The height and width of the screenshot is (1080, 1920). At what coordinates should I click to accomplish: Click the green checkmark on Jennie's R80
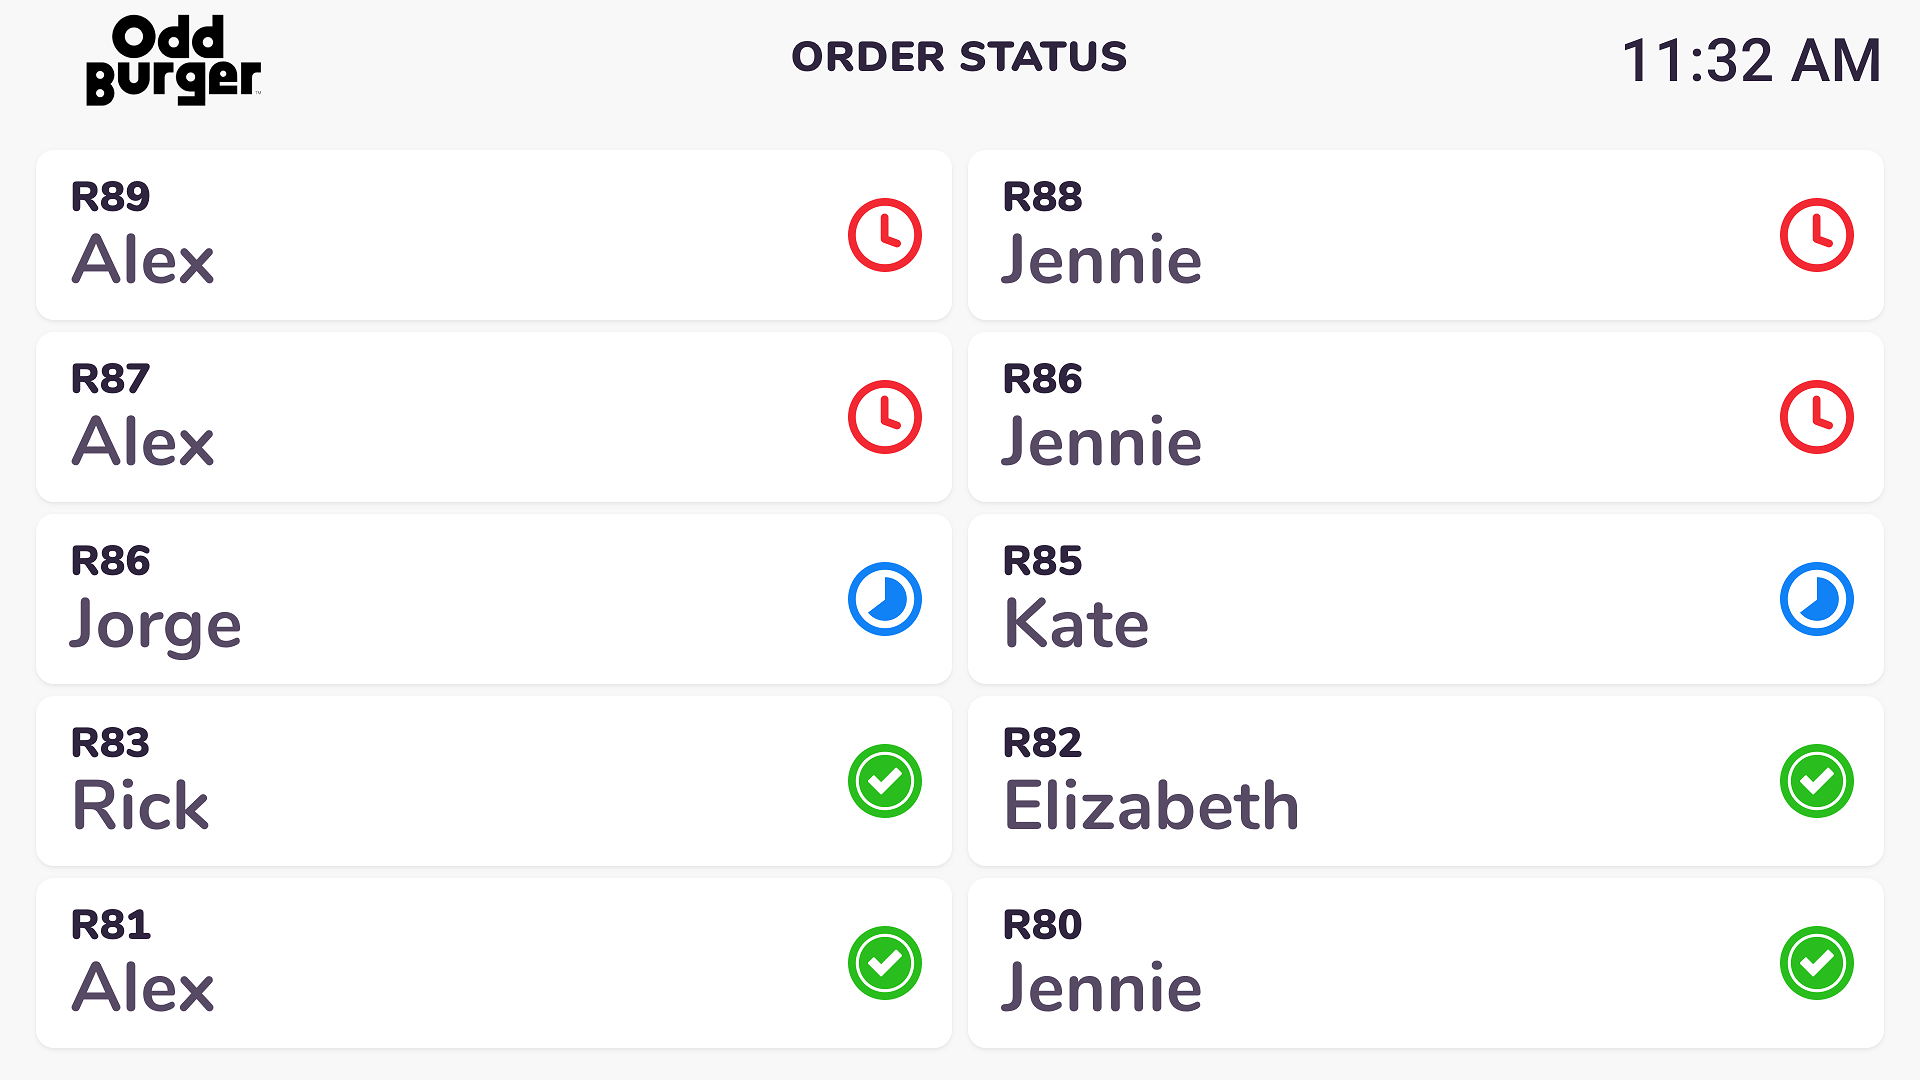pyautogui.click(x=1817, y=963)
